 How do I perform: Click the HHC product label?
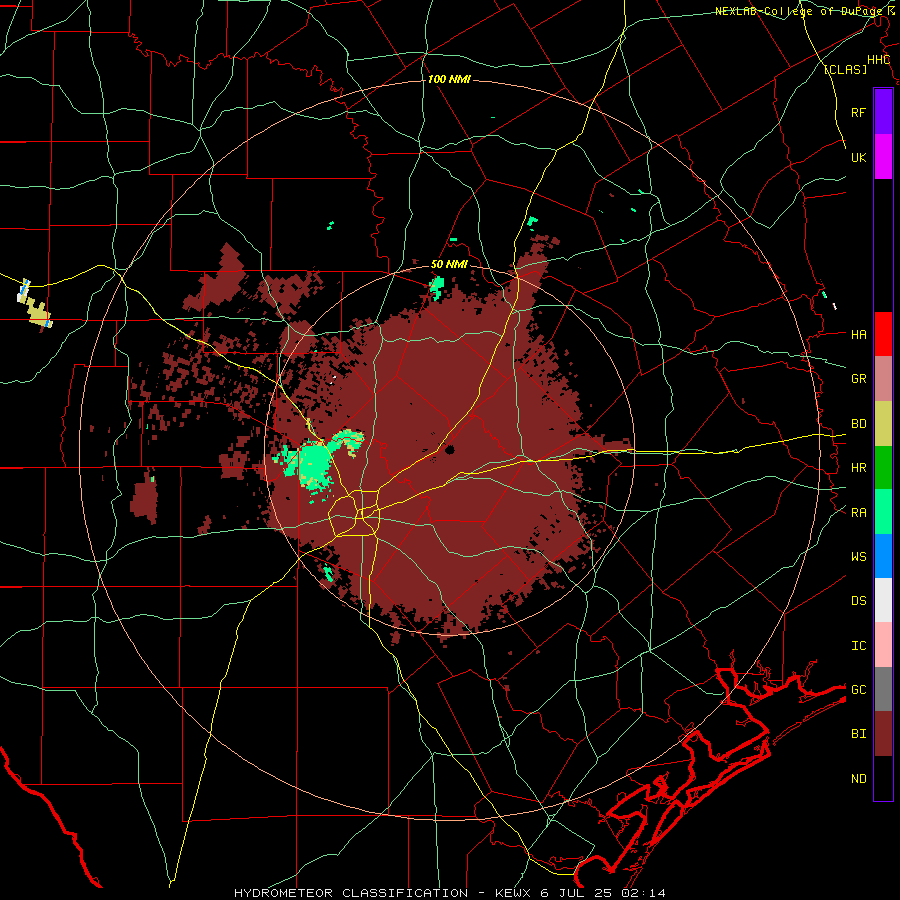[878, 60]
